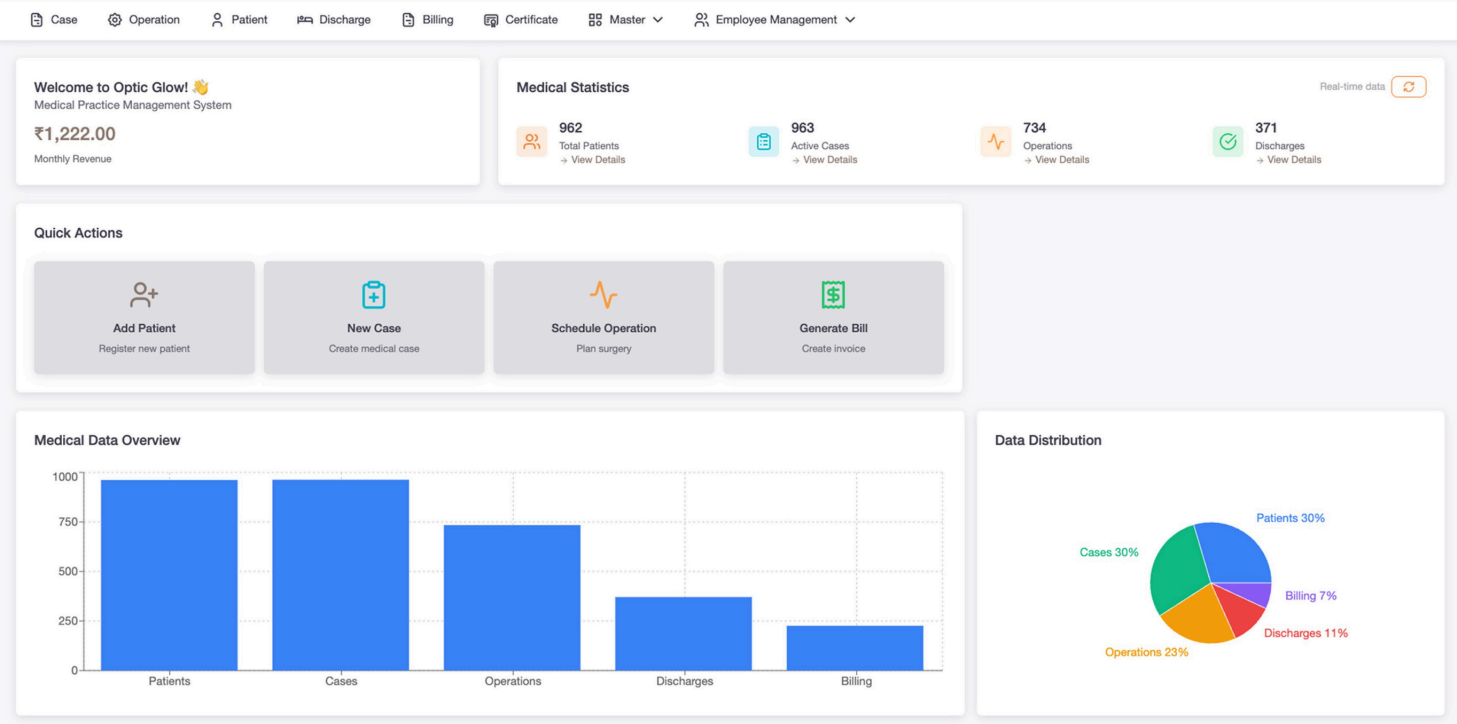Select the Discharge item in top navigation
This screenshot has width=1457, height=724.
tap(334, 20)
